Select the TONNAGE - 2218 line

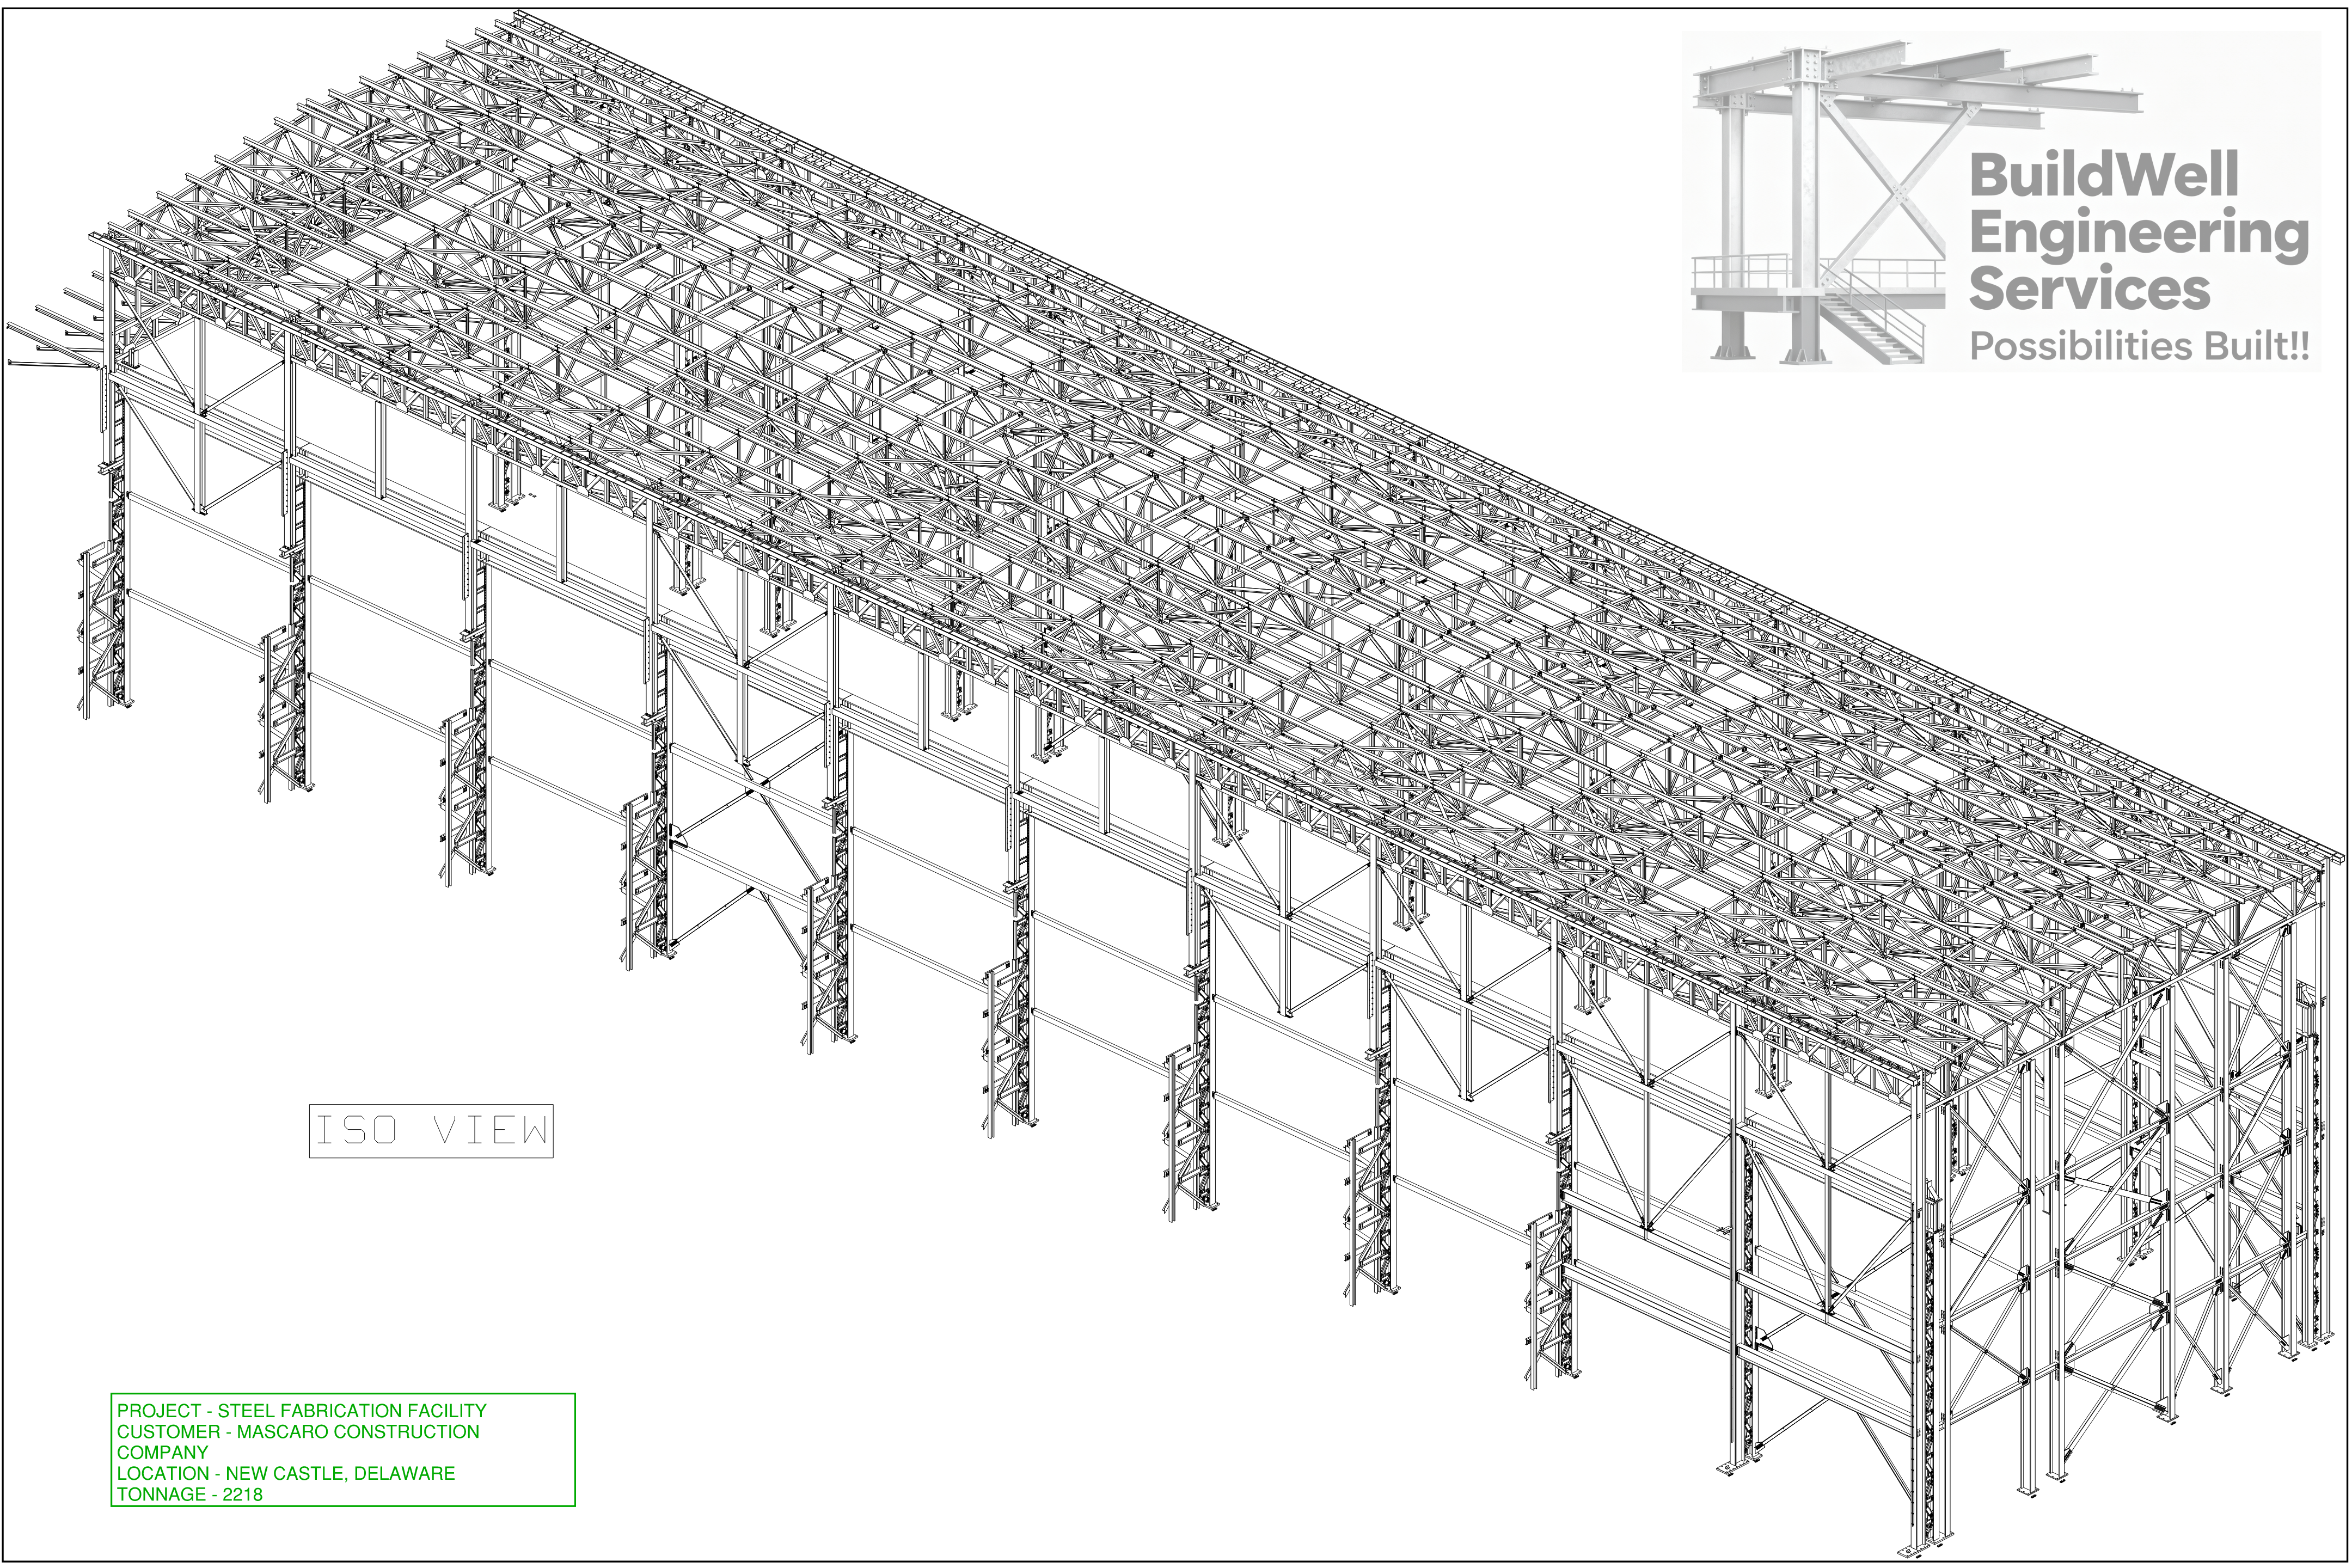(x=190, y=1494)
